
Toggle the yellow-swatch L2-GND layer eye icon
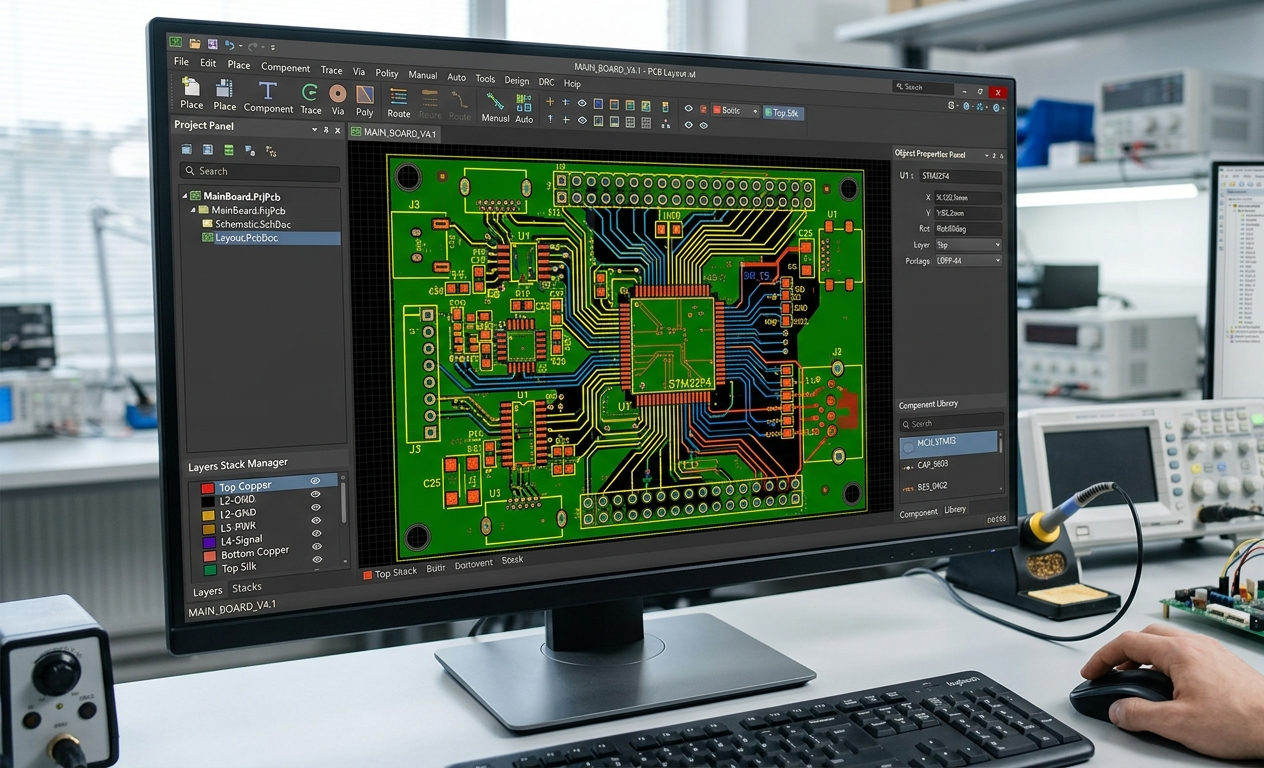pyautogui.click(x=316, y=507)
